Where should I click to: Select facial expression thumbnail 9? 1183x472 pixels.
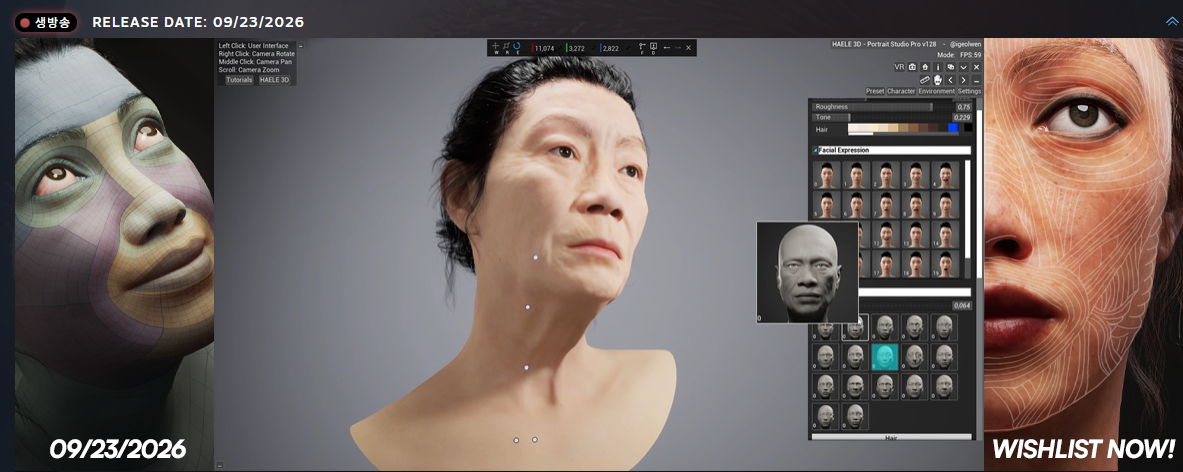click(945, 204)
